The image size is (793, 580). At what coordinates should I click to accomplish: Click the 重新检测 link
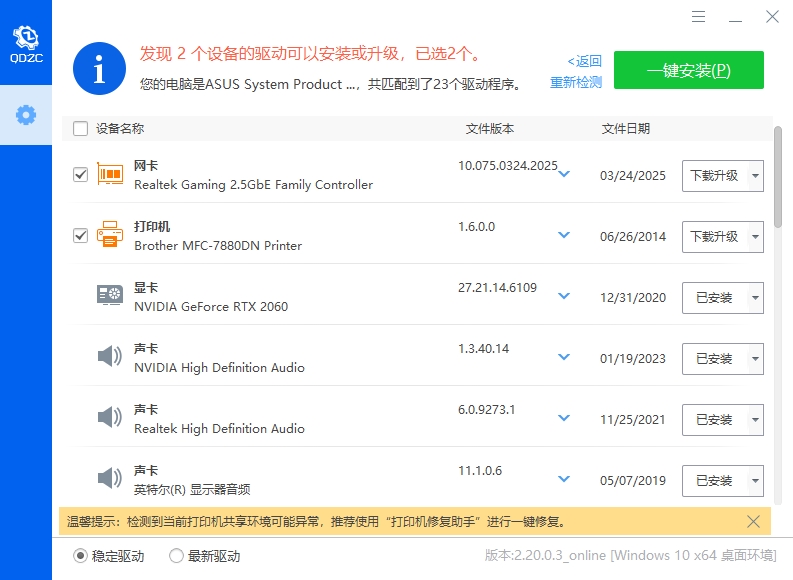coord(576,82)
